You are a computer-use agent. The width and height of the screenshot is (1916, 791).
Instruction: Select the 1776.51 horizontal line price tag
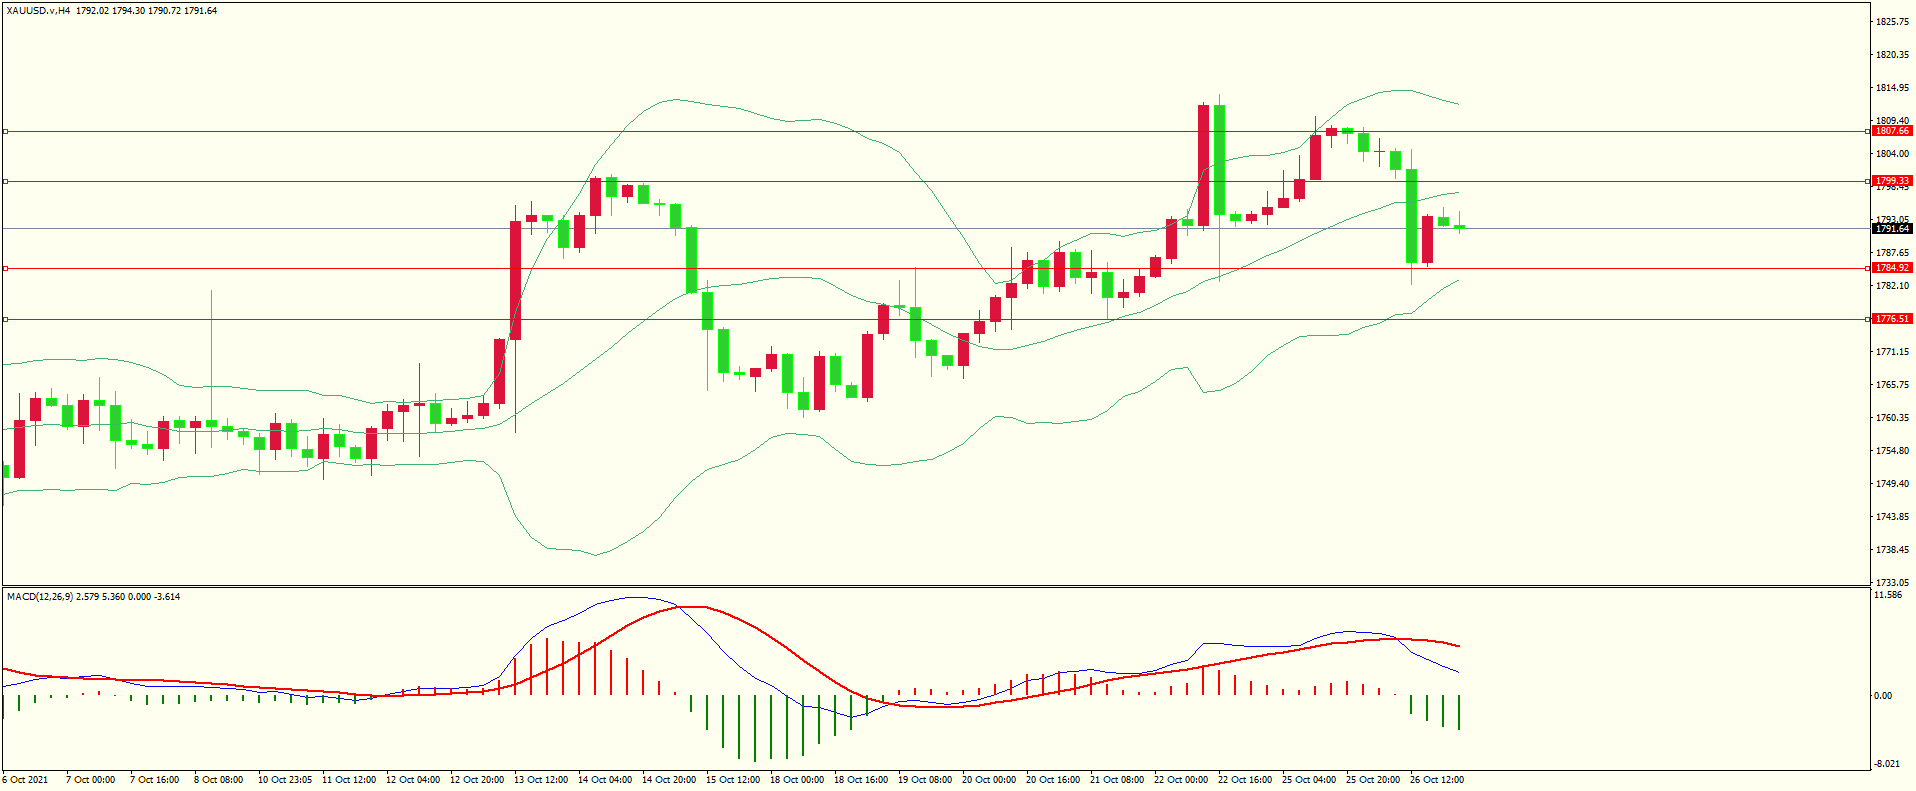coord(1892,319)
